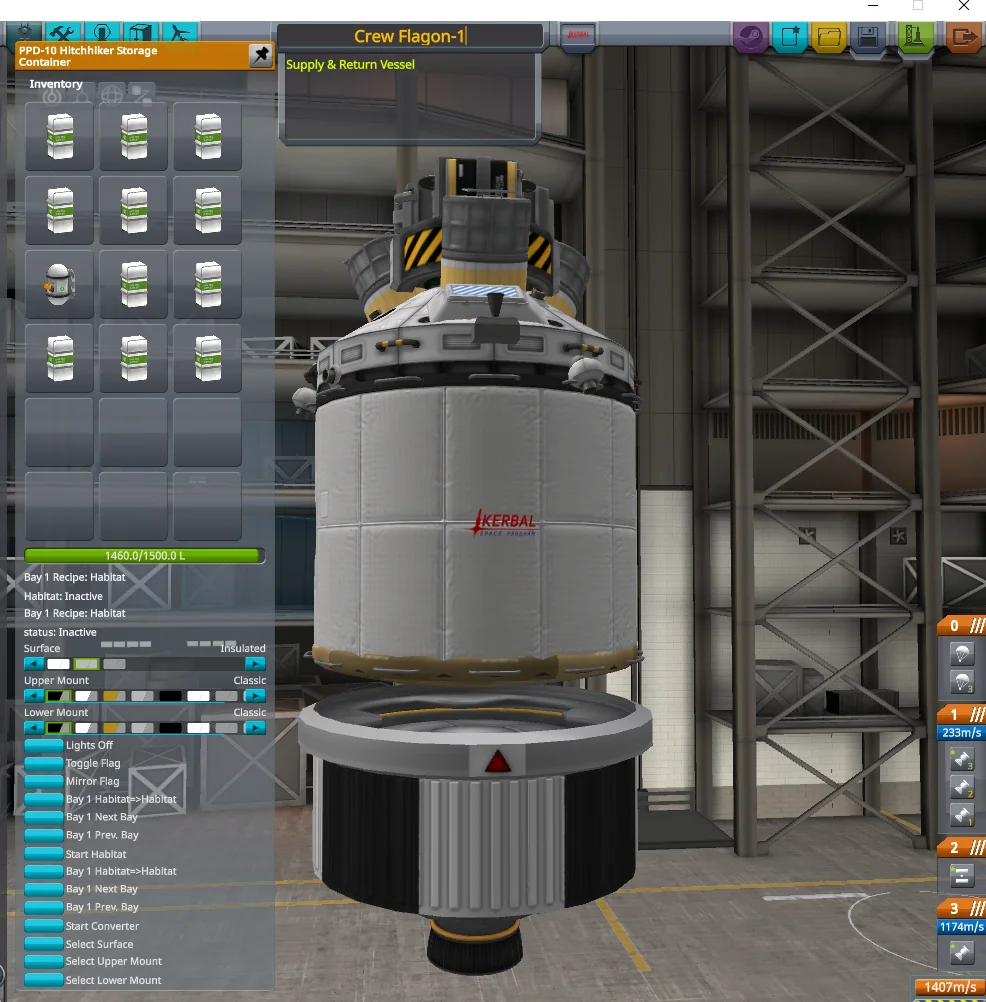
Task: Choose the white-gray Lower Mount swatch
Action: pos(86,728)
